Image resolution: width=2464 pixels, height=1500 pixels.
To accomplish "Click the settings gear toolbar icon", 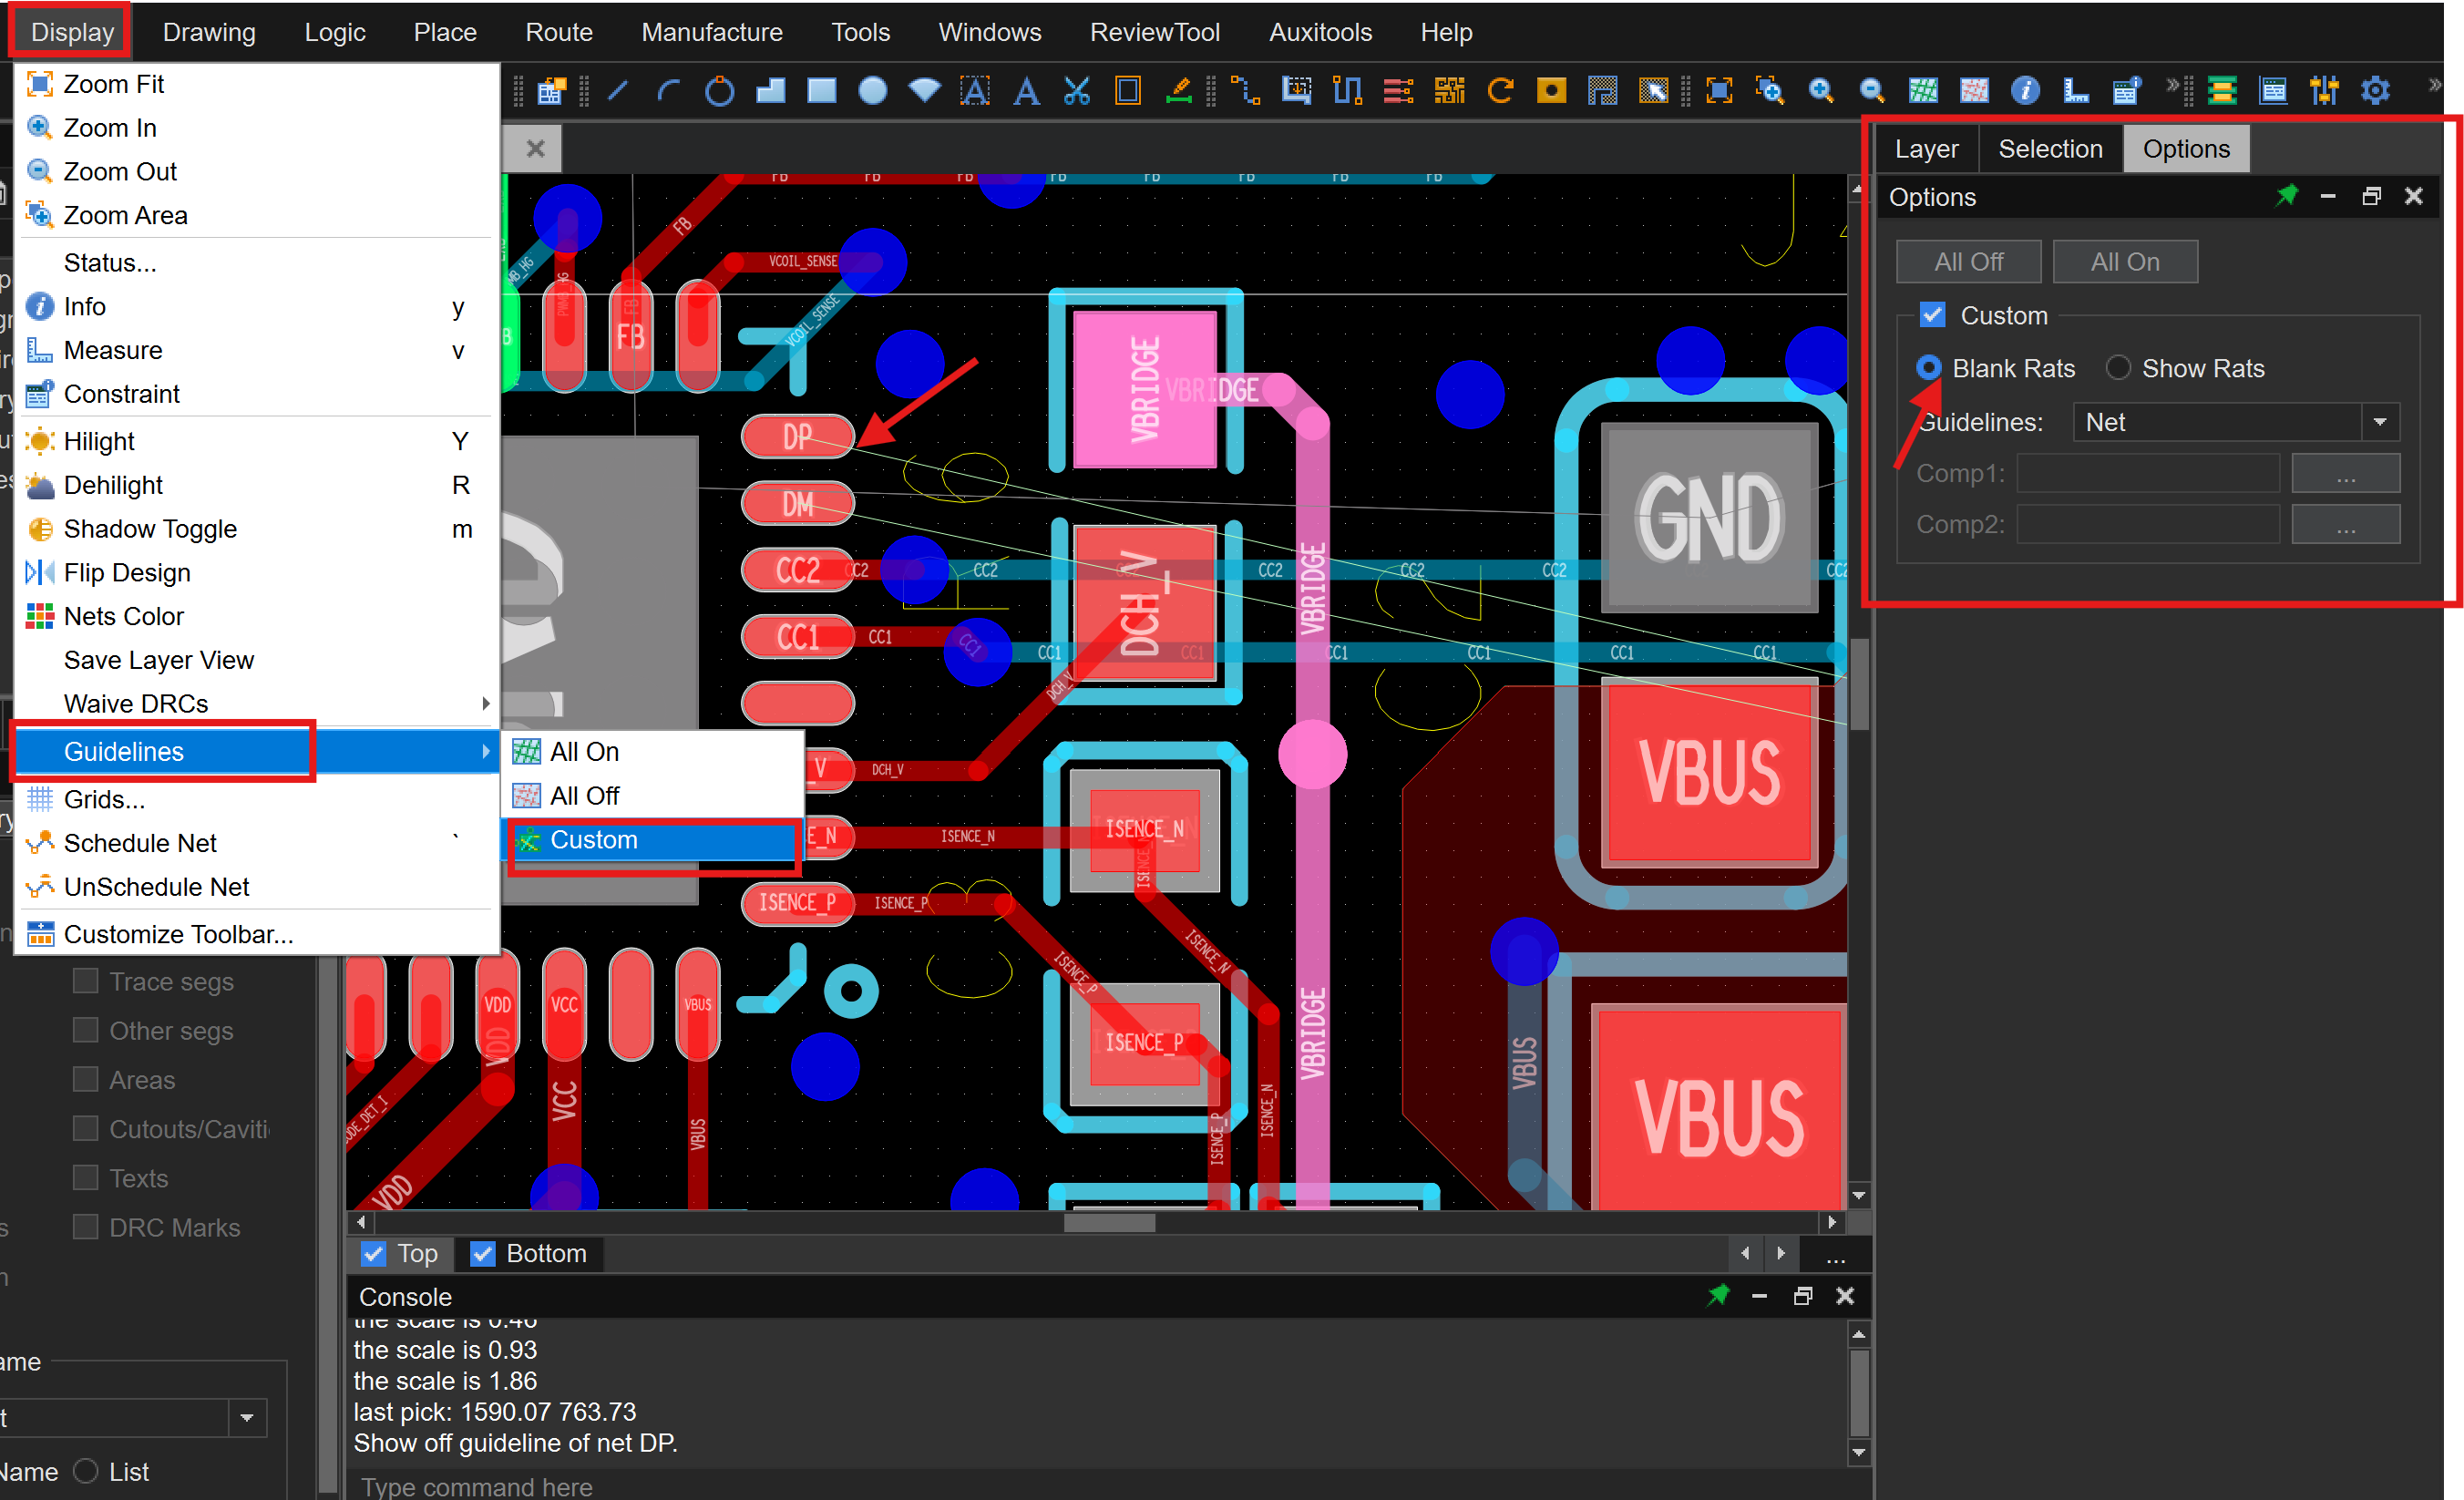I will pos(2375,91).
